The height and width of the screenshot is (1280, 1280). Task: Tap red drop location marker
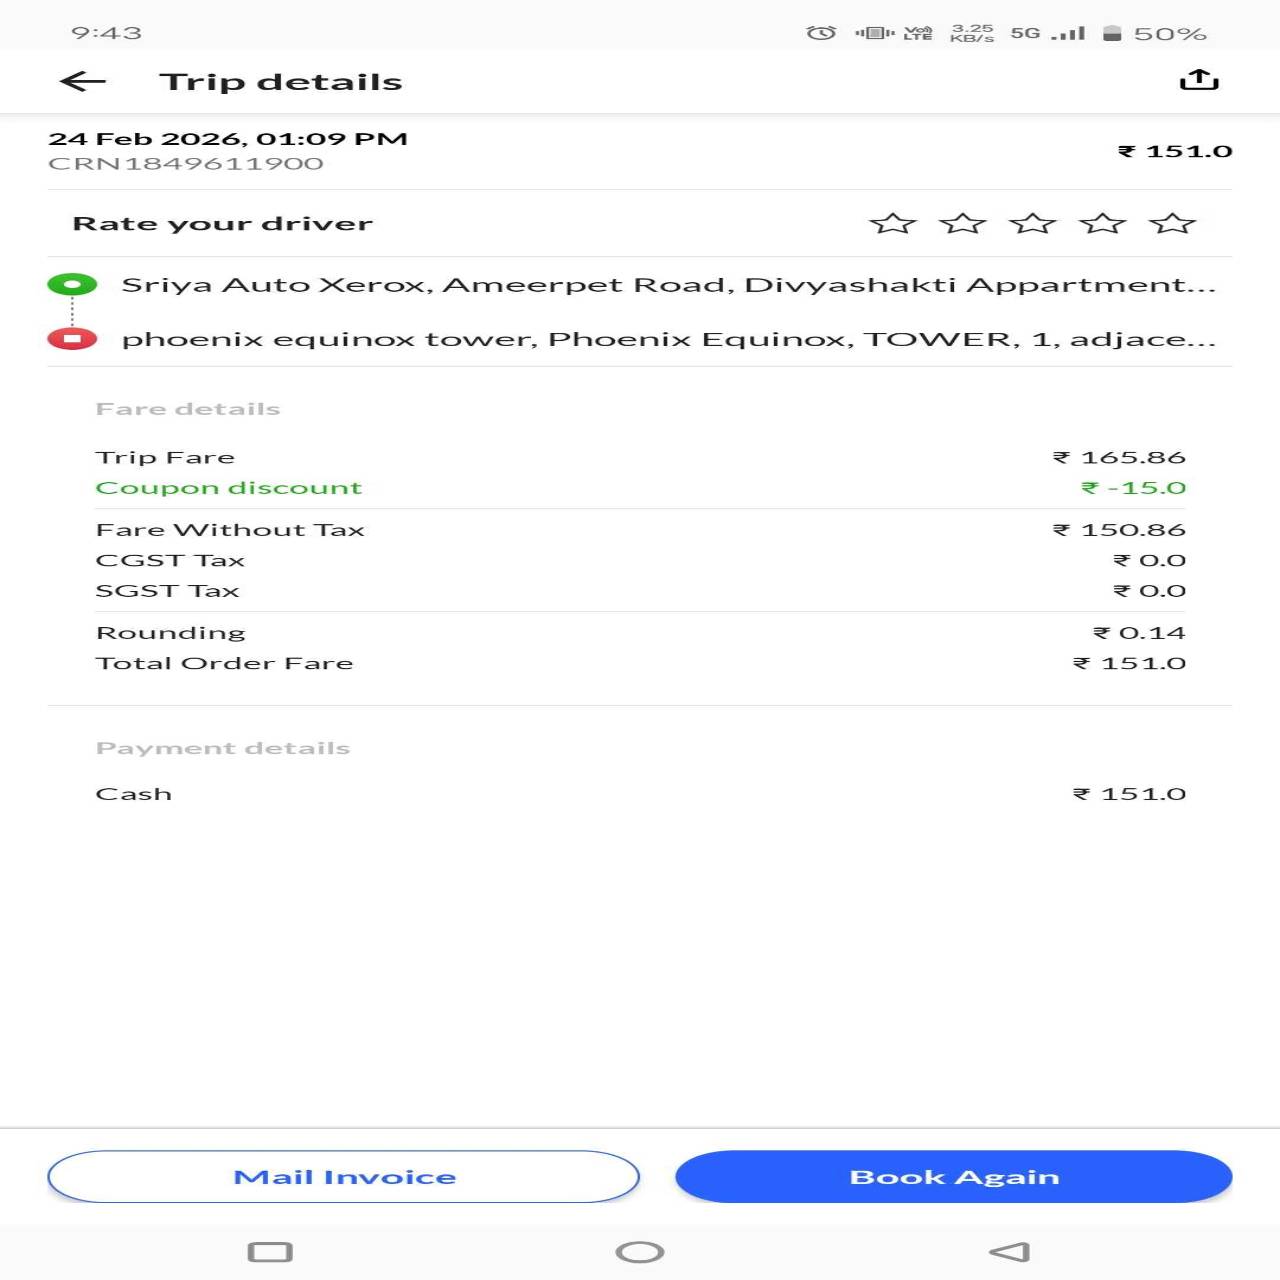72,339
